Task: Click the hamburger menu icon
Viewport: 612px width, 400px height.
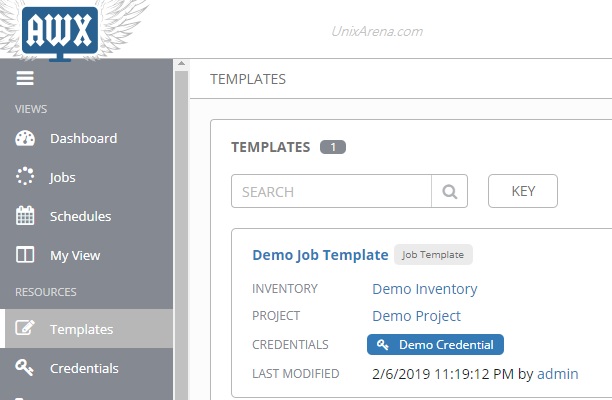Action: (25, 79)
